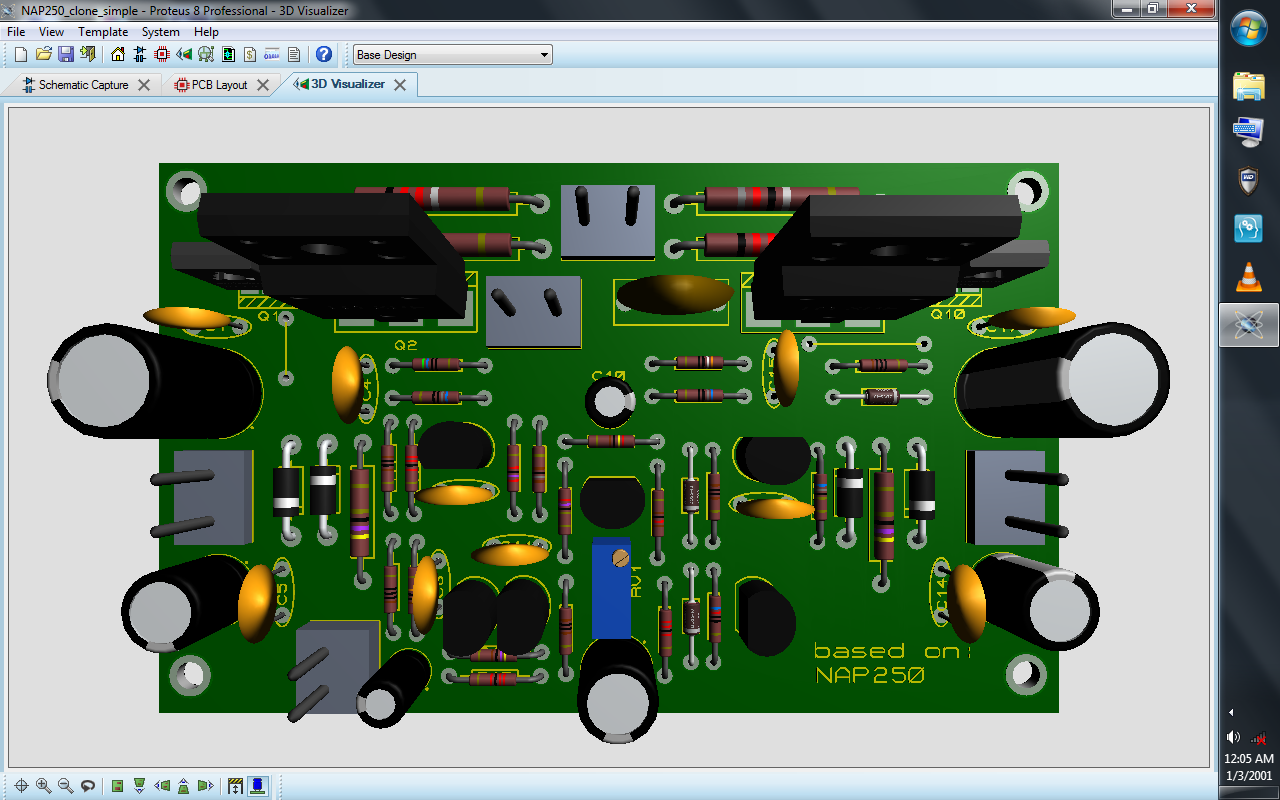1280x800 pixels.
Task: Open the source code toolbar icon
Action: [x=272, y=54]
